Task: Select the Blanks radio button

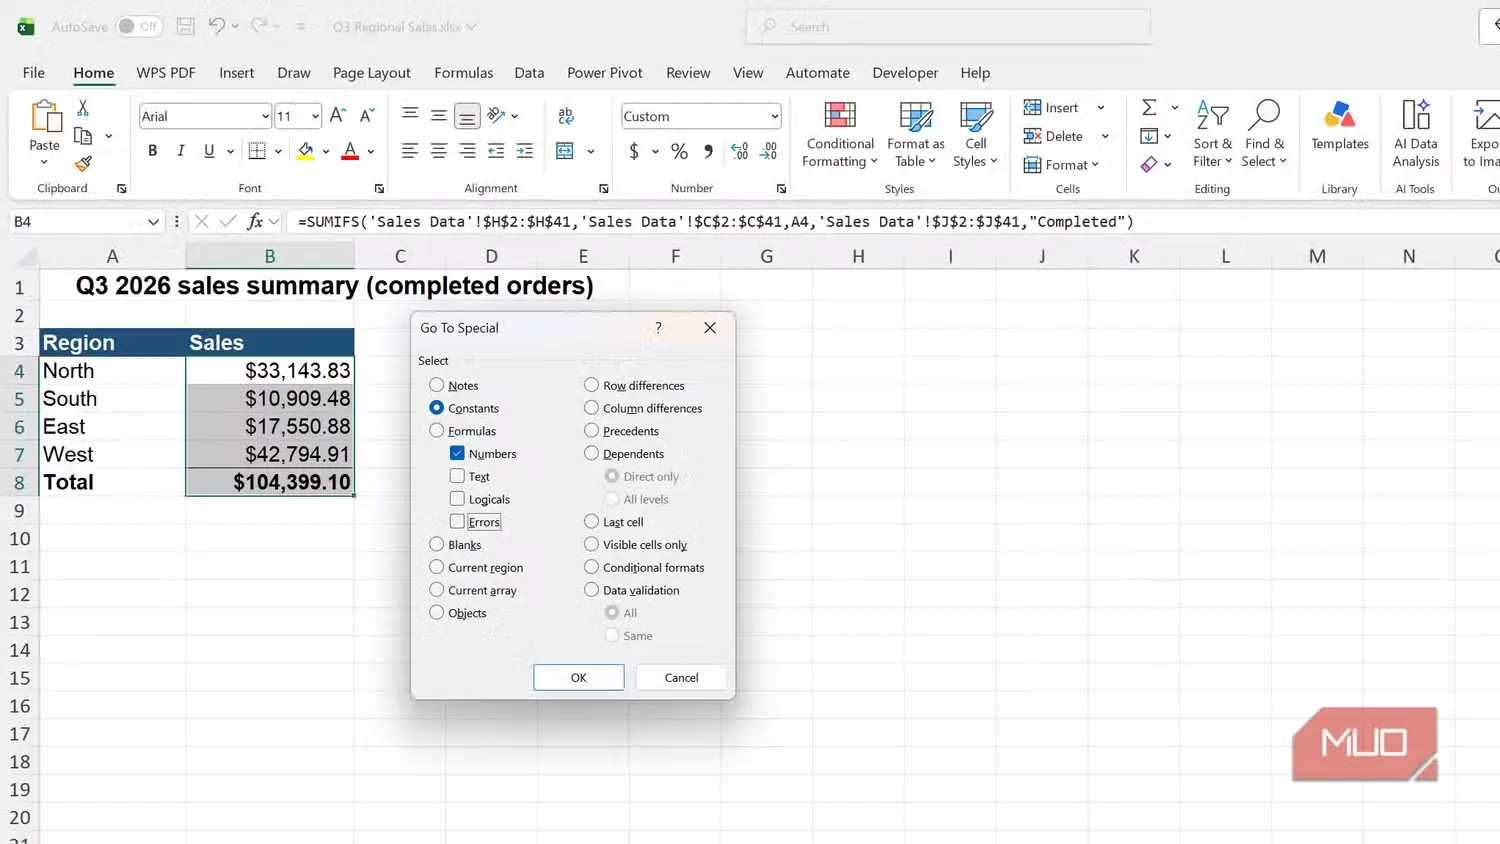Action: point(436,544)
